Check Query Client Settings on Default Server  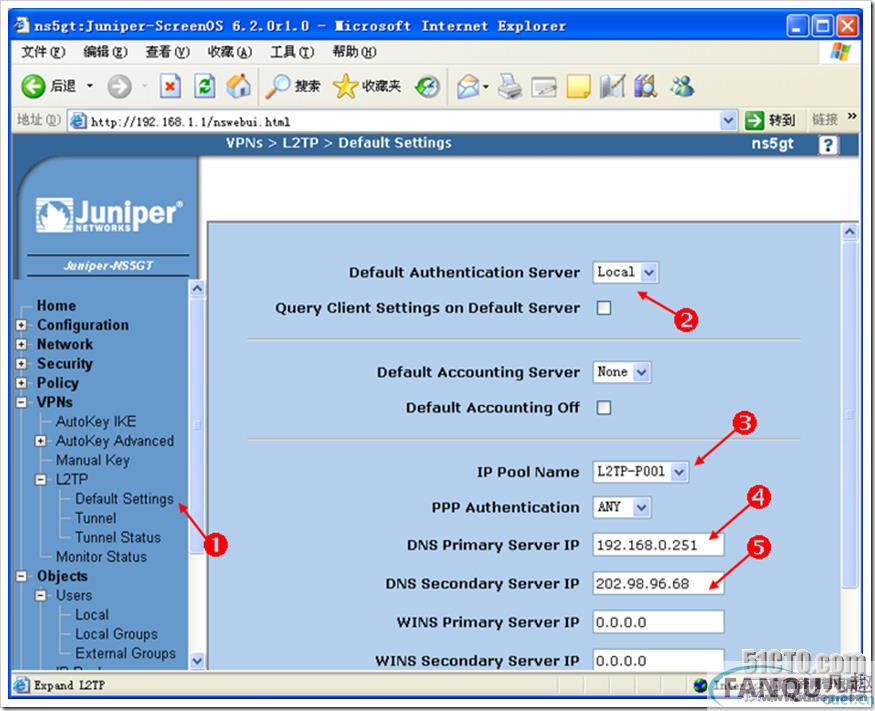(604, 308)
